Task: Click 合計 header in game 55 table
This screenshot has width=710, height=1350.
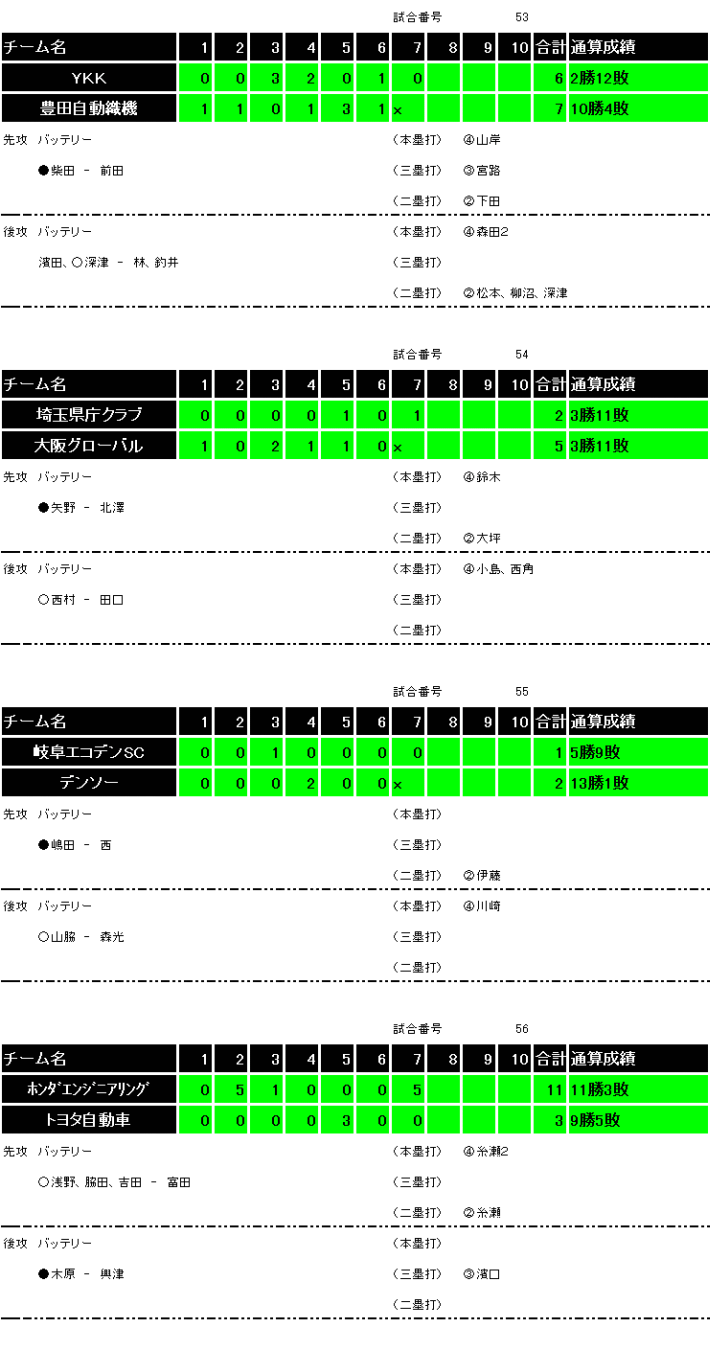Action: coord(550,721)
